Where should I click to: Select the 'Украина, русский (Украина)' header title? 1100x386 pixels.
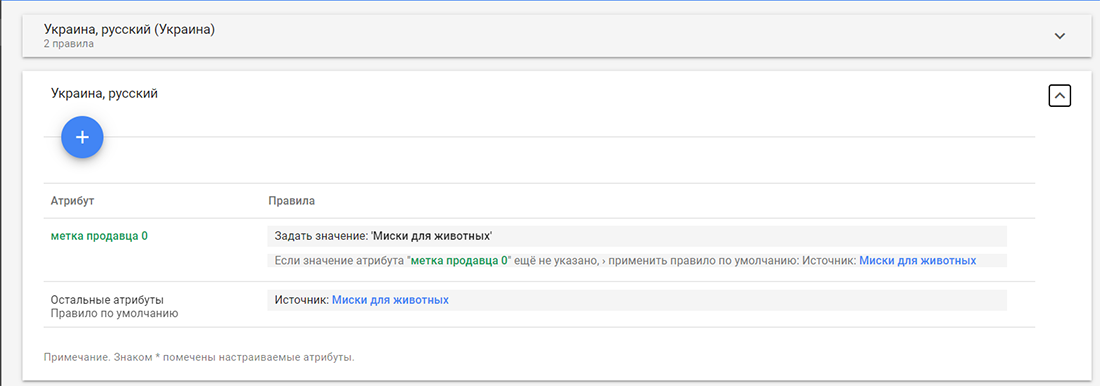[x=129, y=29]
